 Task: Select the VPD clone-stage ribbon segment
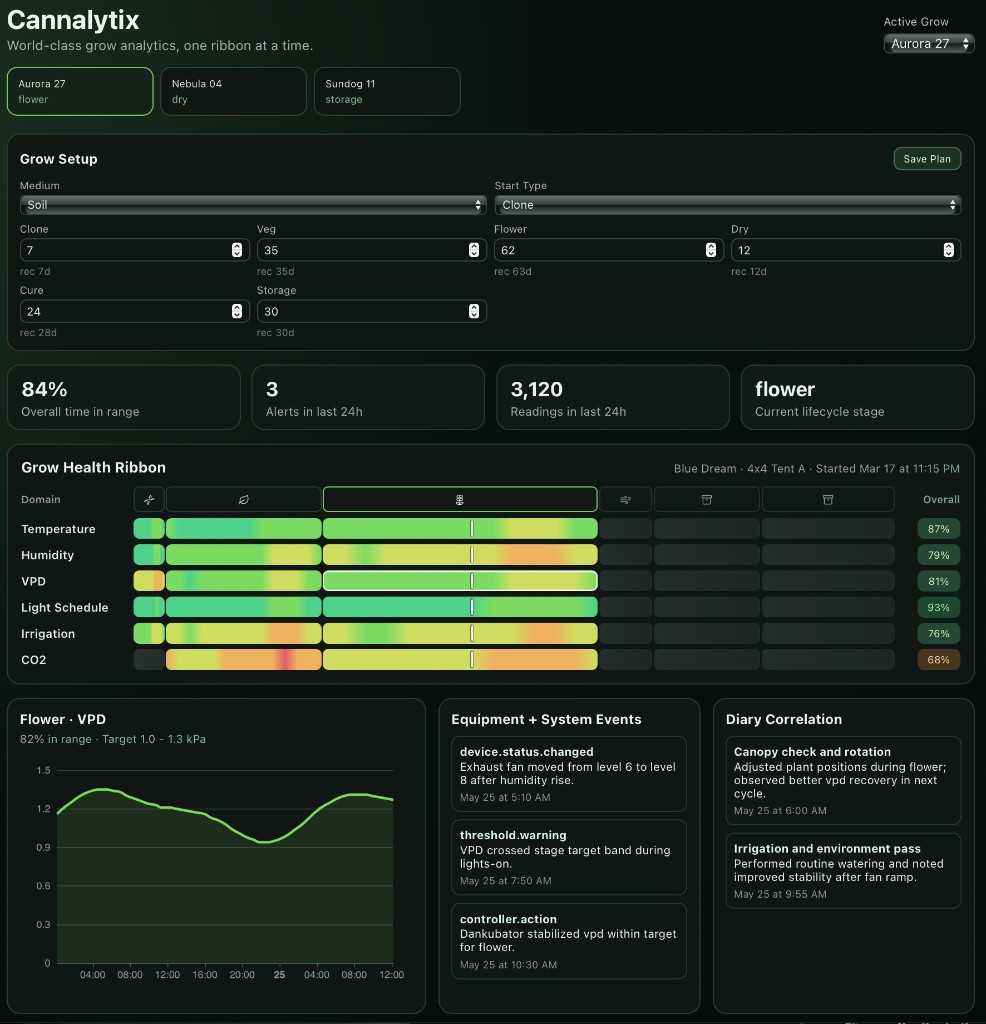pos(149,581)
